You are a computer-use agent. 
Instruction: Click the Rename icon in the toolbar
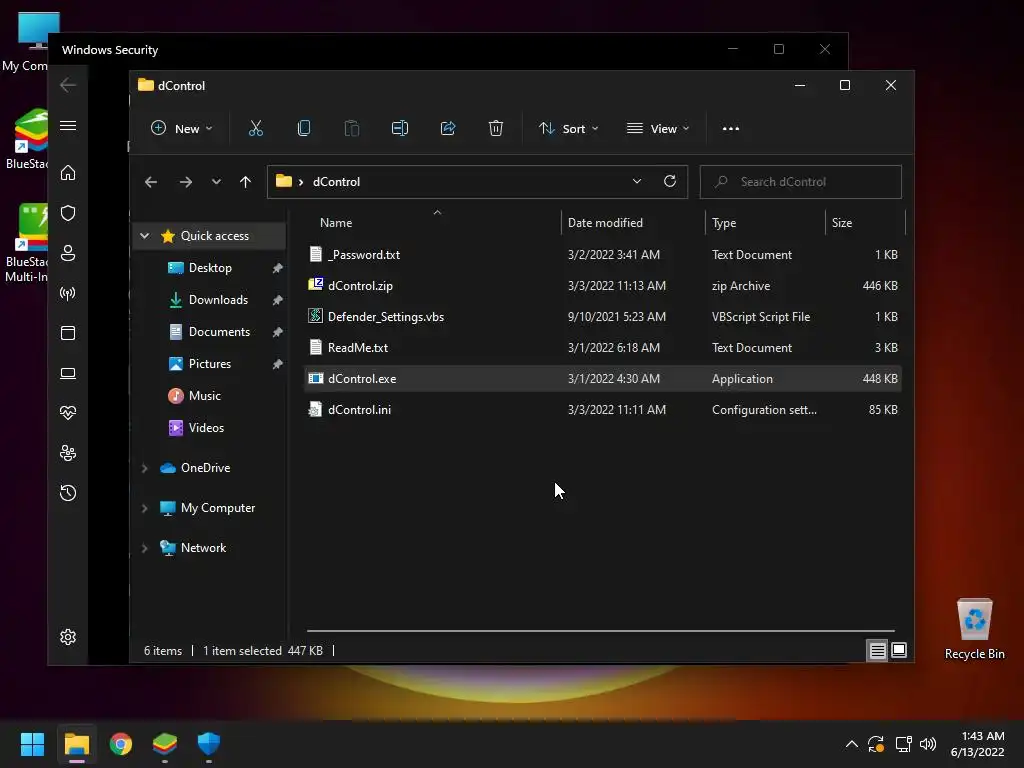pyautogui.click(x=400, y=129)
